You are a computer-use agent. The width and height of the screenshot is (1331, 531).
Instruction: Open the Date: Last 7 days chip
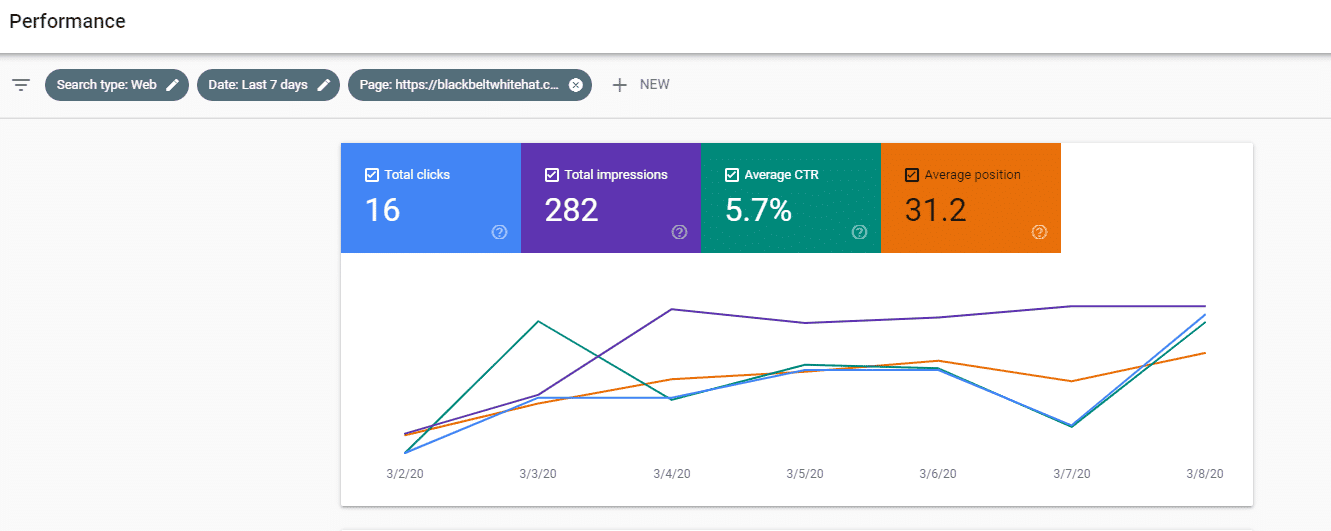pos(268,85)
